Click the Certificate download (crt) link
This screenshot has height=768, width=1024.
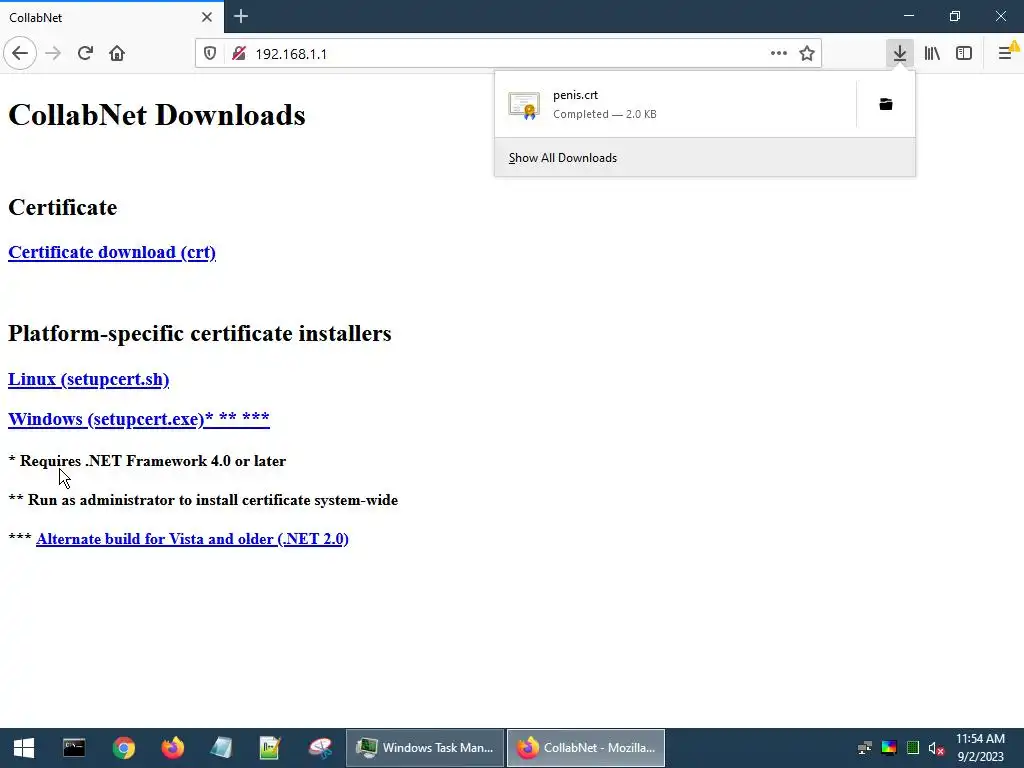point(112,252)
